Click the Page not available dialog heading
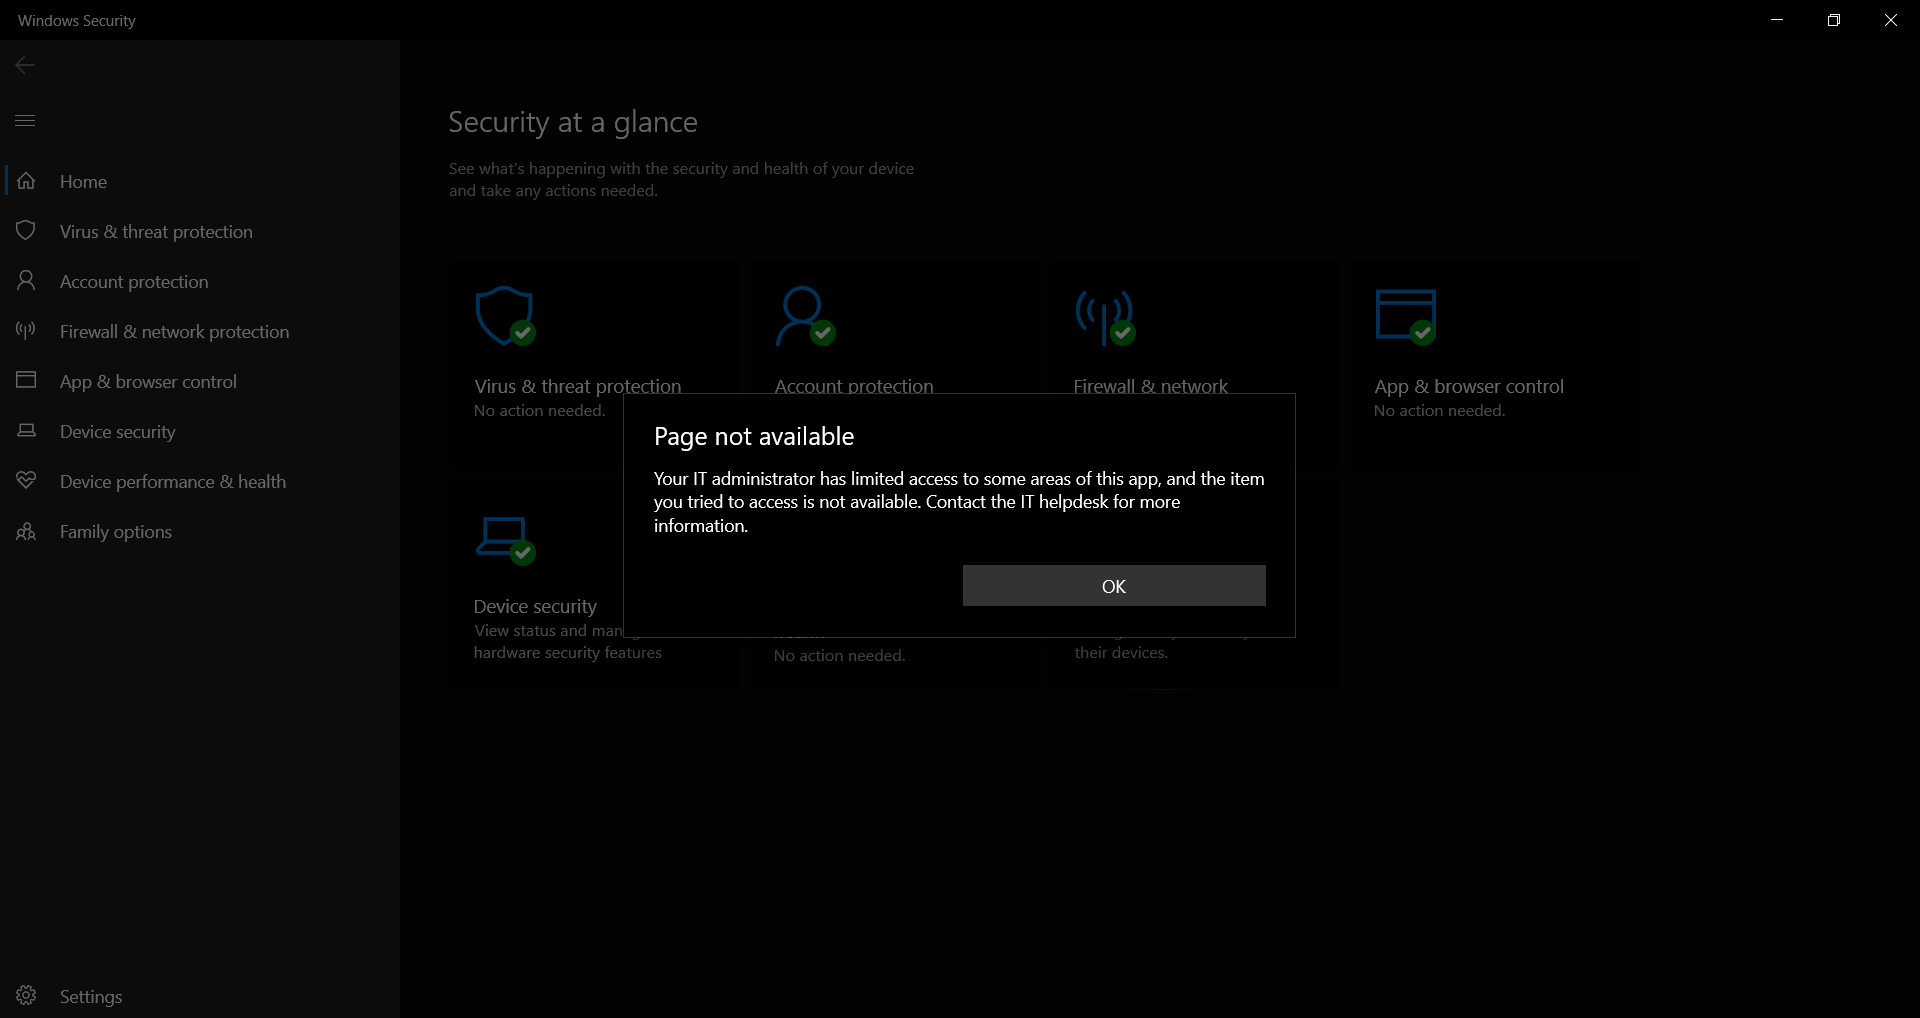 (754, 437)
